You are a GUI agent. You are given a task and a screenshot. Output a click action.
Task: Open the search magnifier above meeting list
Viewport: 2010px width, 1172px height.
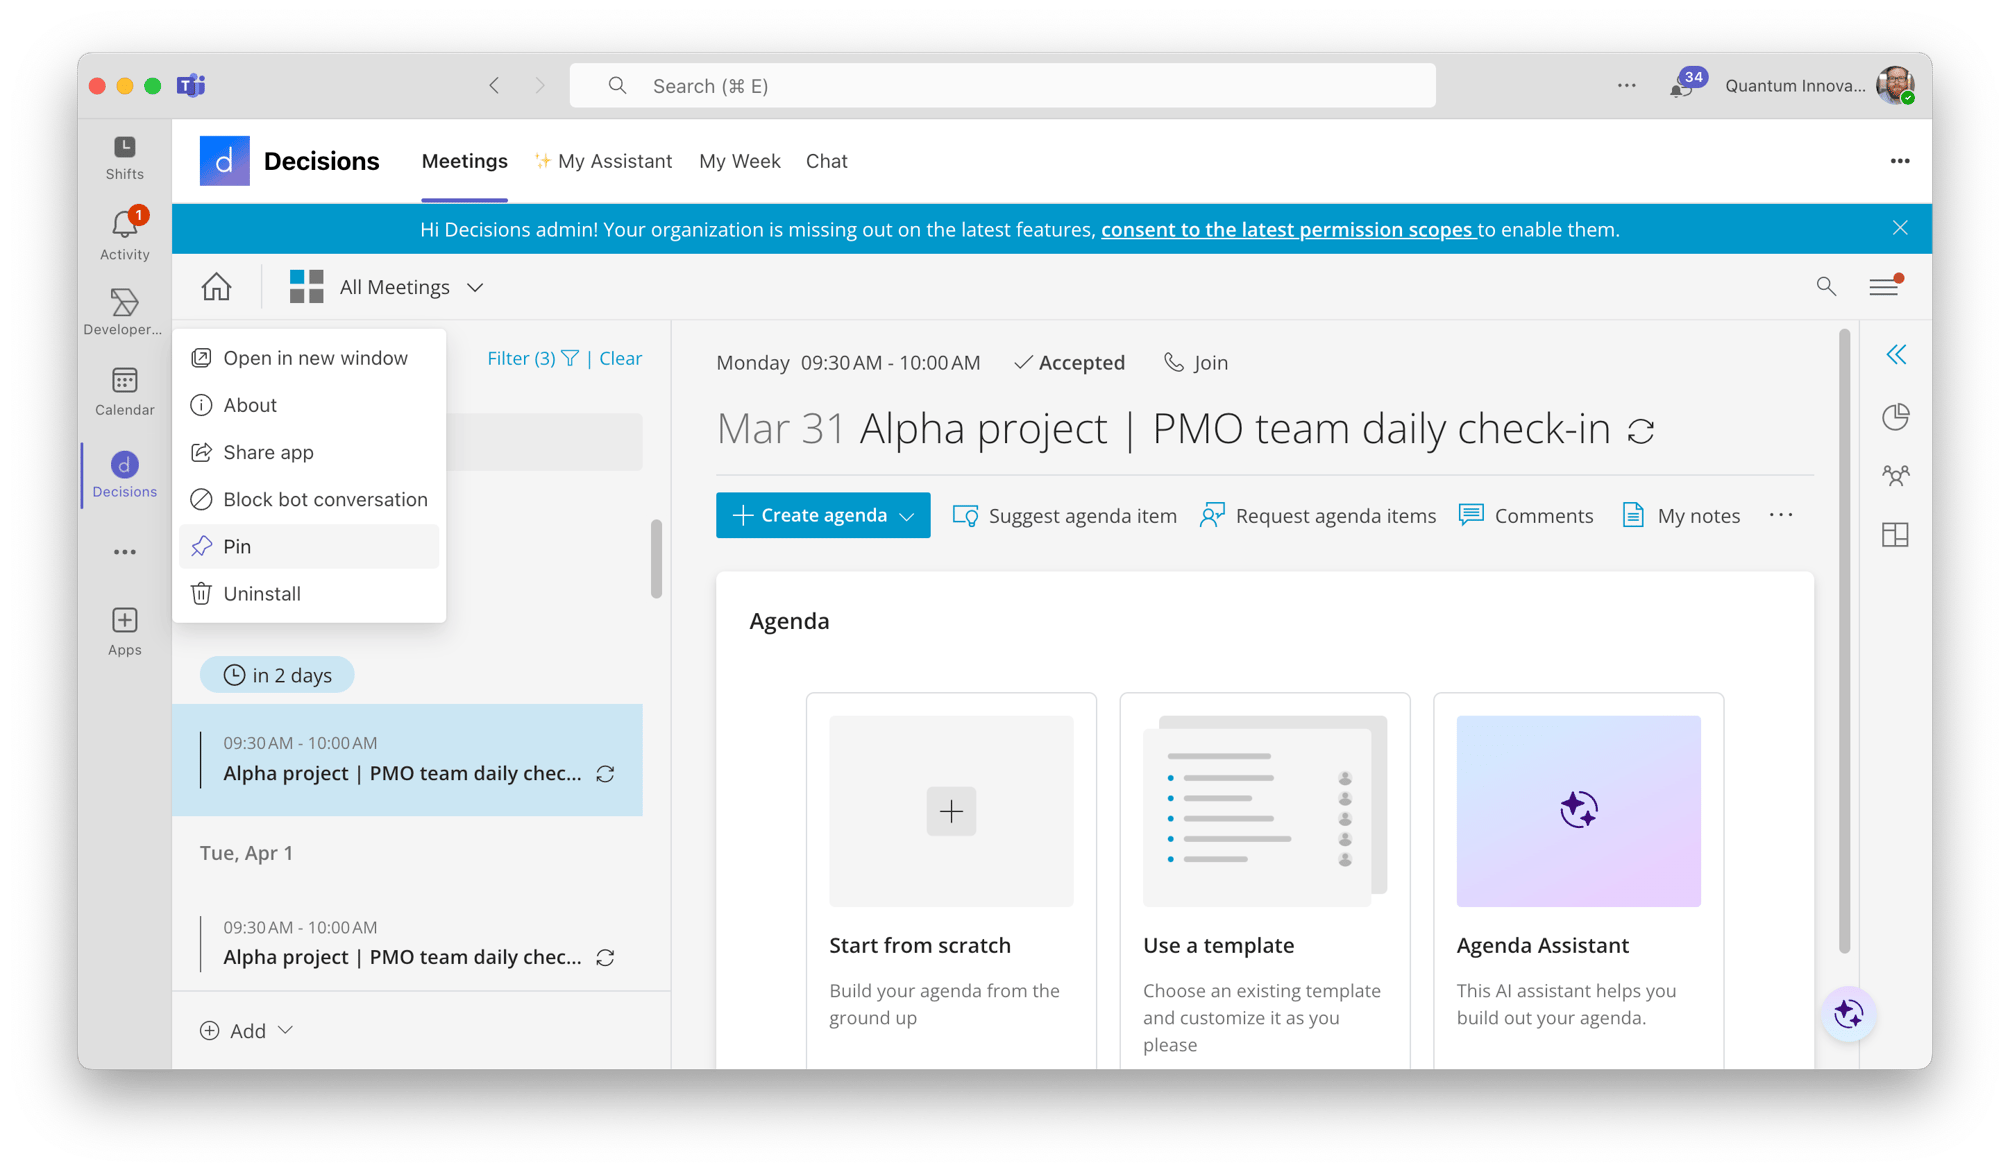coord(1826,287)
